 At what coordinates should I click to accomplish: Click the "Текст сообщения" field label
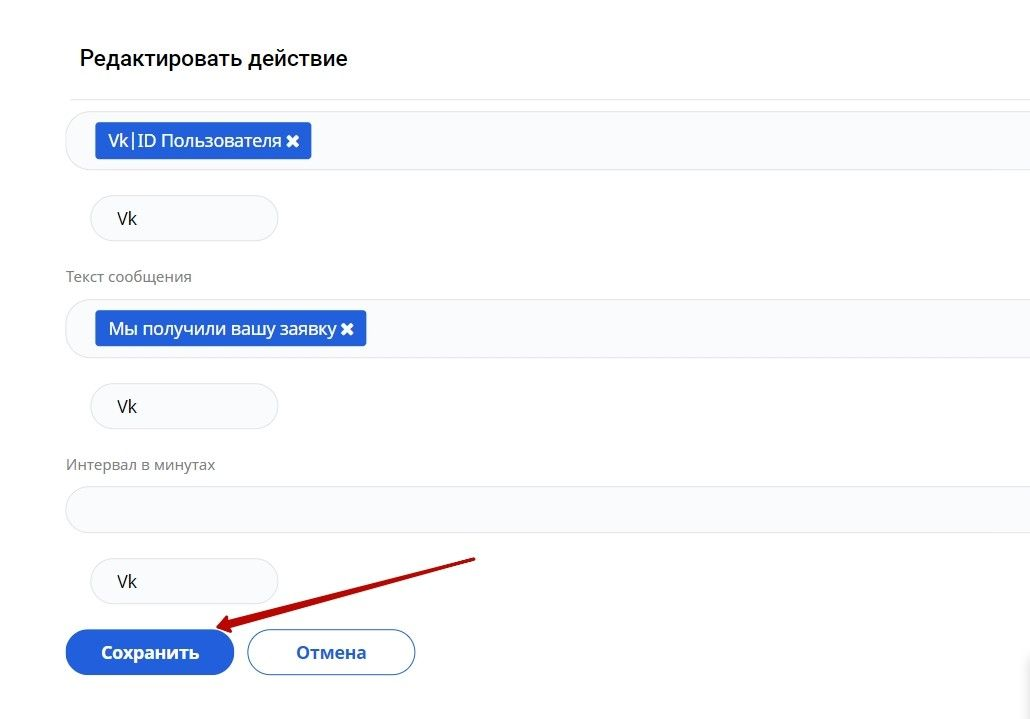129,277
